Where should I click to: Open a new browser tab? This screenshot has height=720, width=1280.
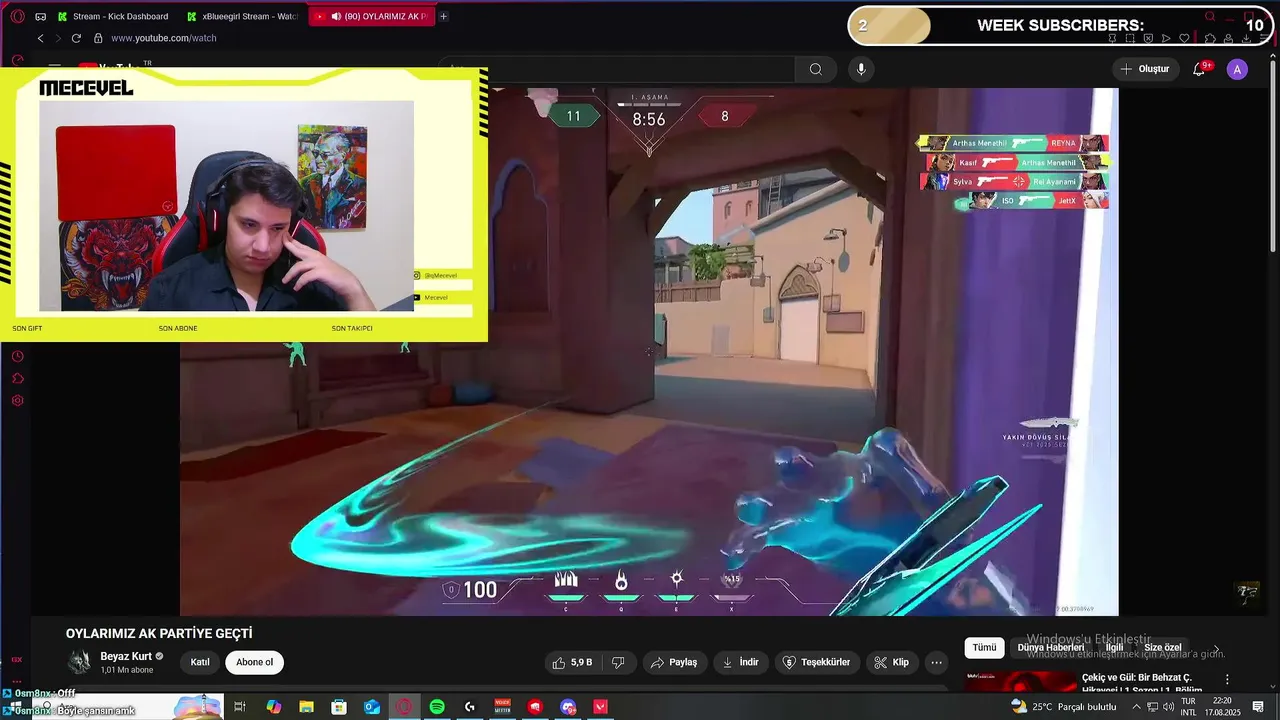pyautogui.click(x=444, y=16)
